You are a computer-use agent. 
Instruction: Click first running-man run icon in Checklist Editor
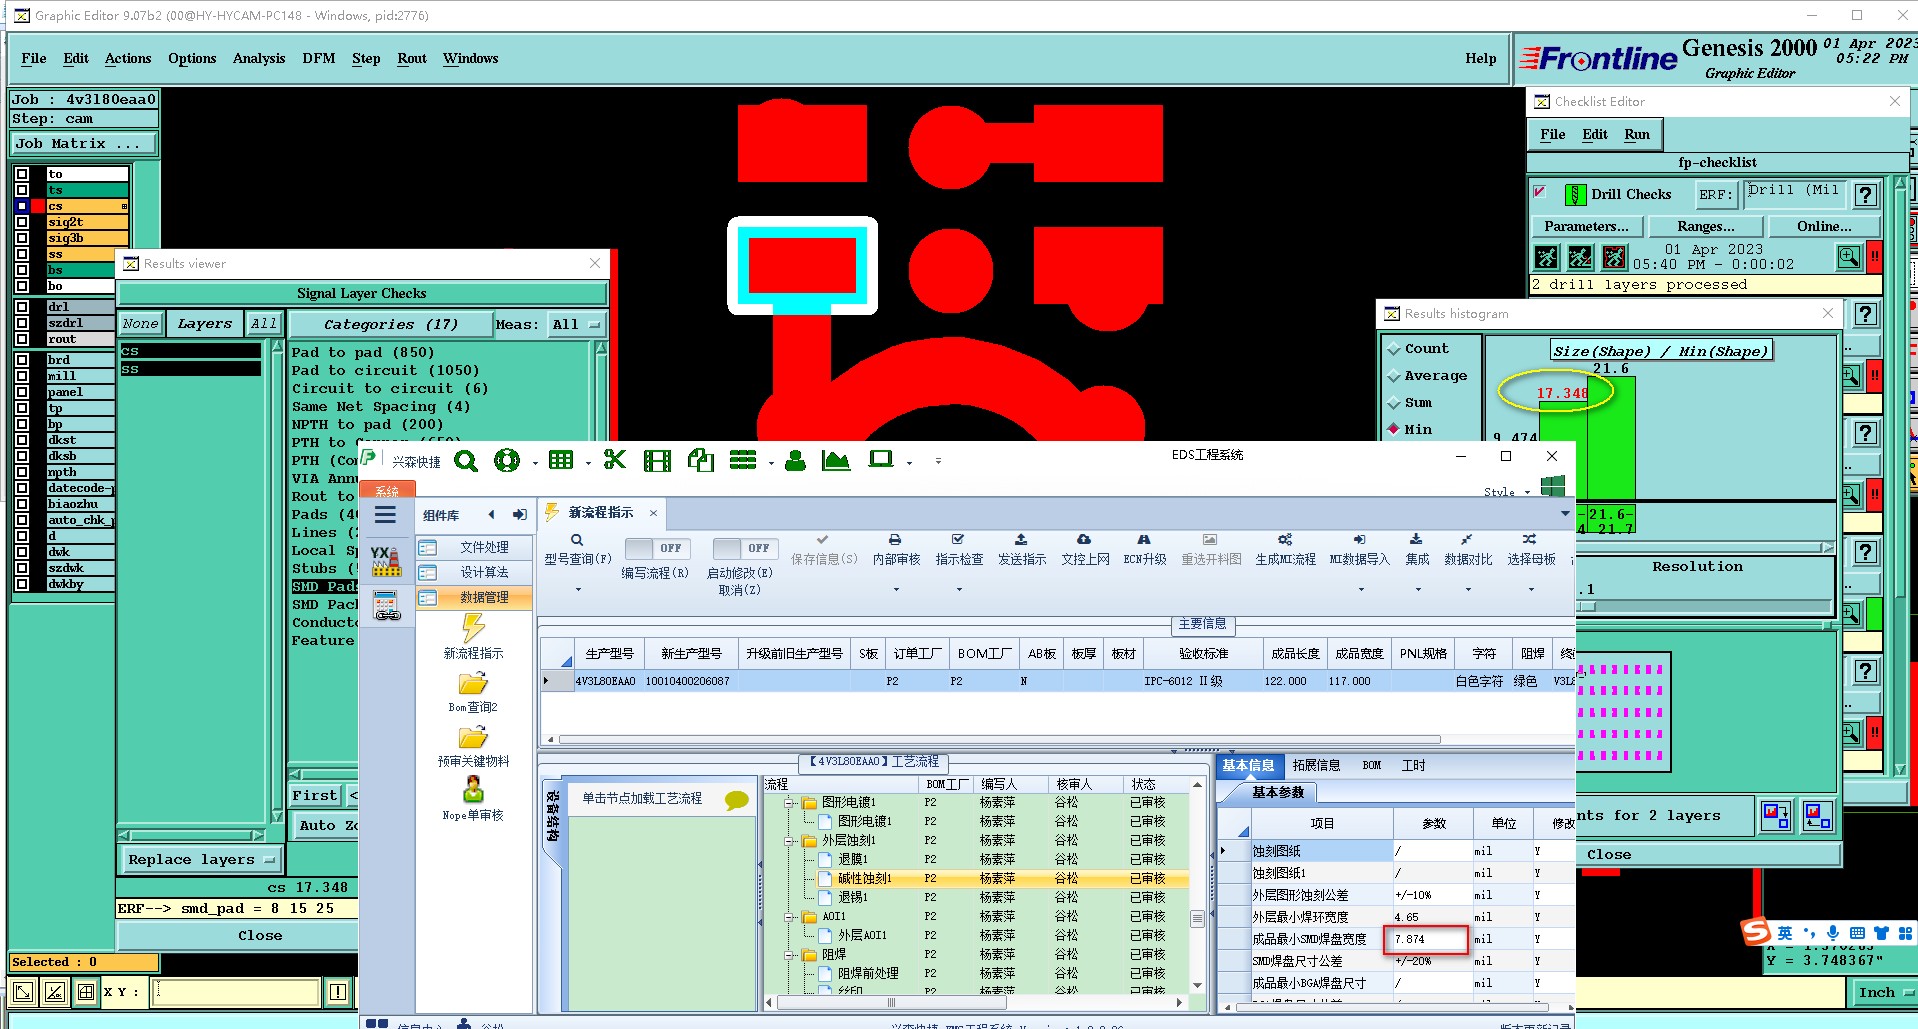point(1546,258)
